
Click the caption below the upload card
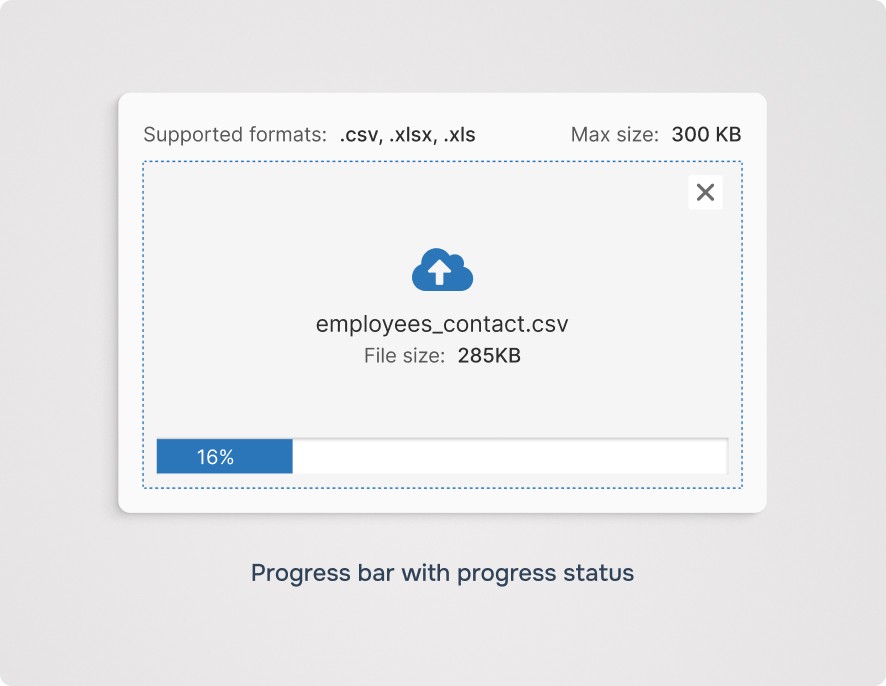[442, 572]
